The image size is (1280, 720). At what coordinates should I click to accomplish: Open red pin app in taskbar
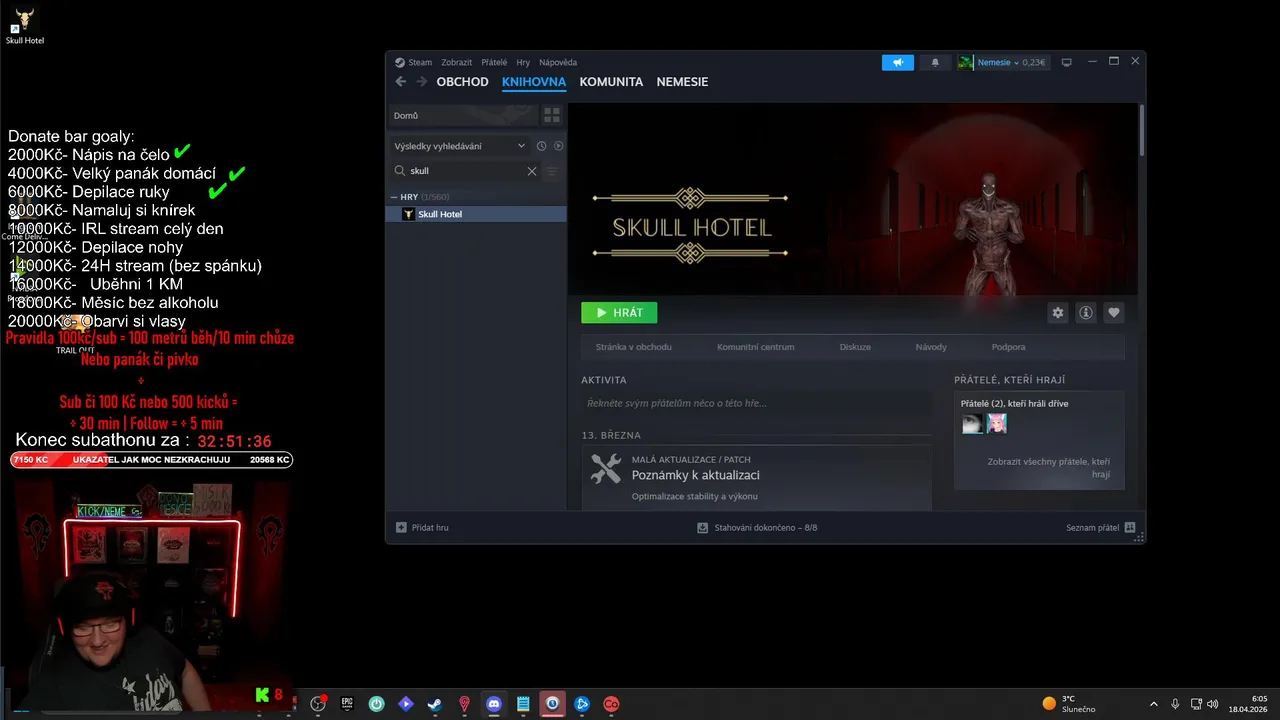464,704
